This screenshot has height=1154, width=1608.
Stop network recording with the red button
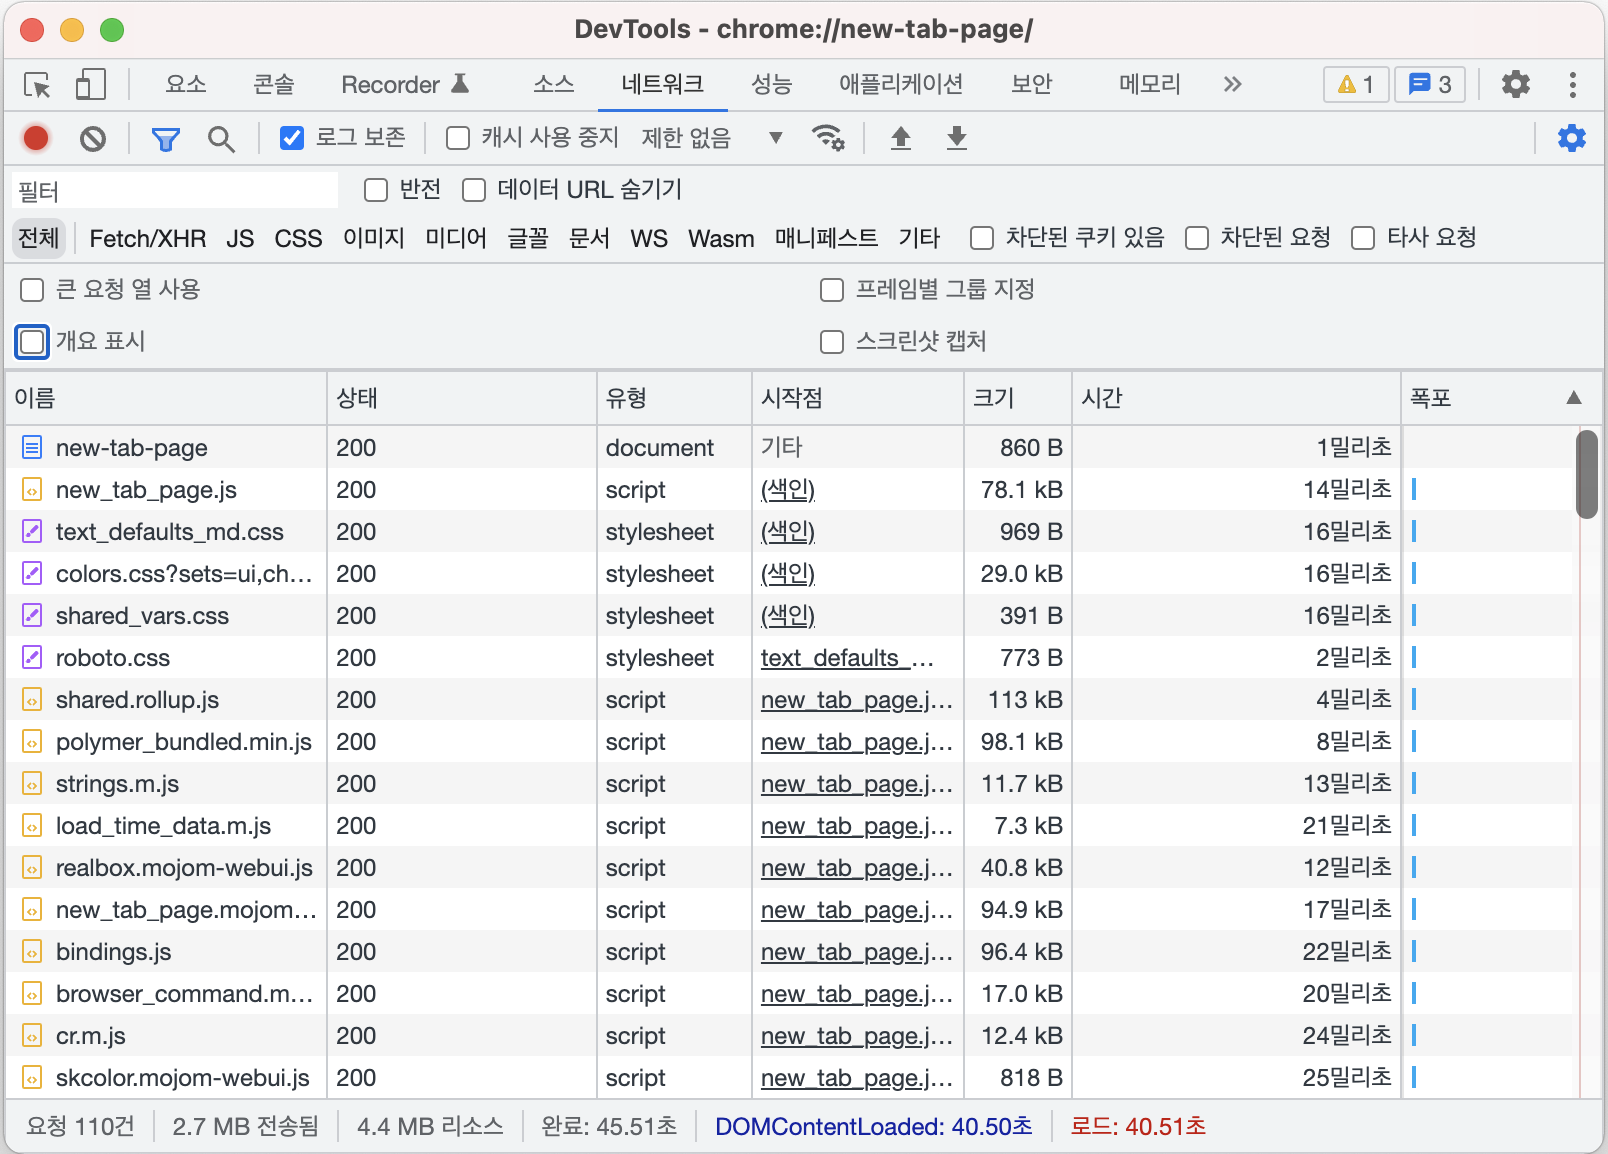click(36, 138)
